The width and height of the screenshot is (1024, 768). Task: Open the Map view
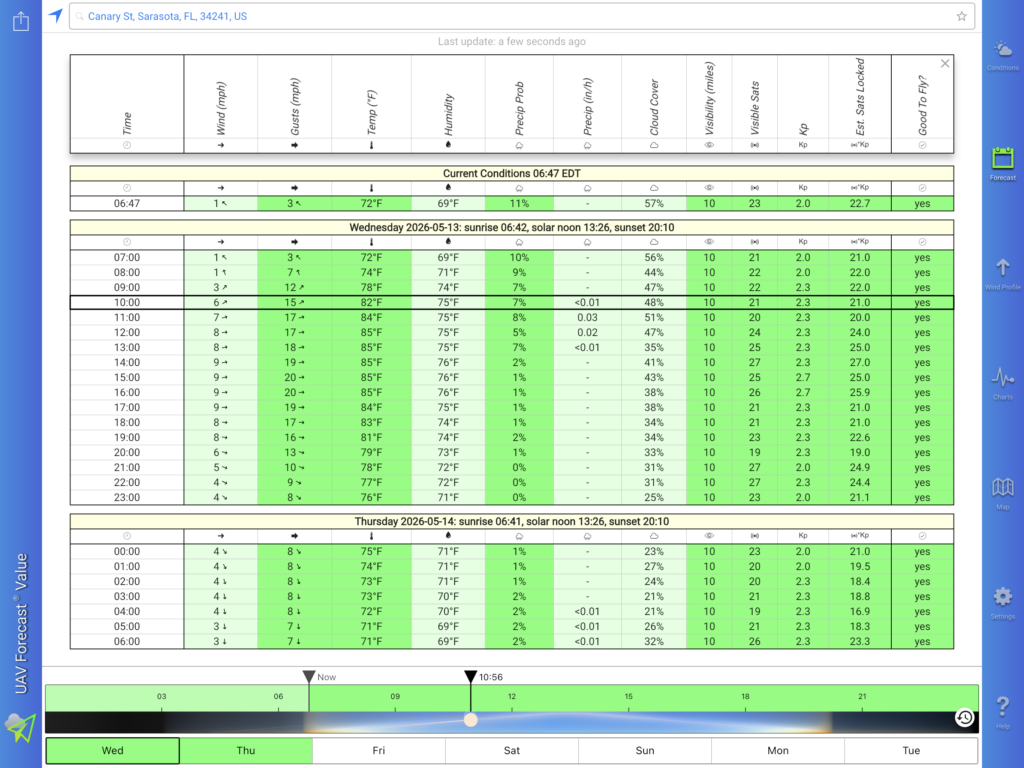pyautogui.click(x=1002, y=493)
